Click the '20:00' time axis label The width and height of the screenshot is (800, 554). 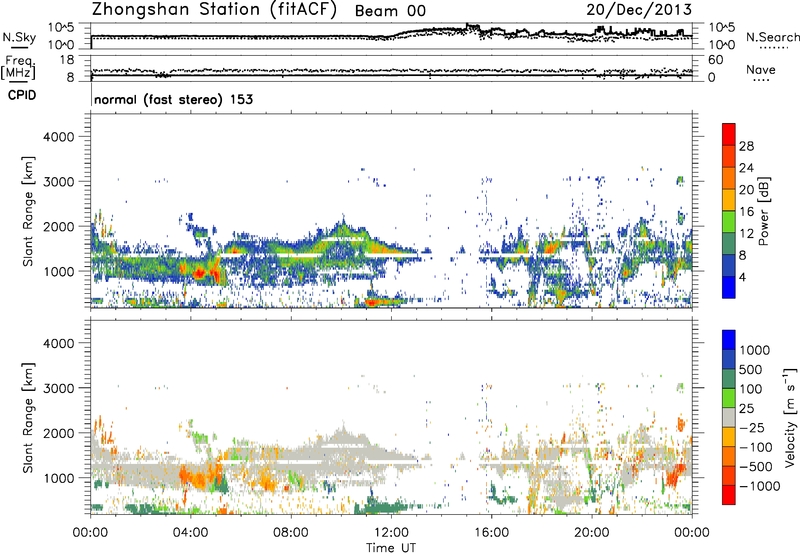(x=591, y=533)
